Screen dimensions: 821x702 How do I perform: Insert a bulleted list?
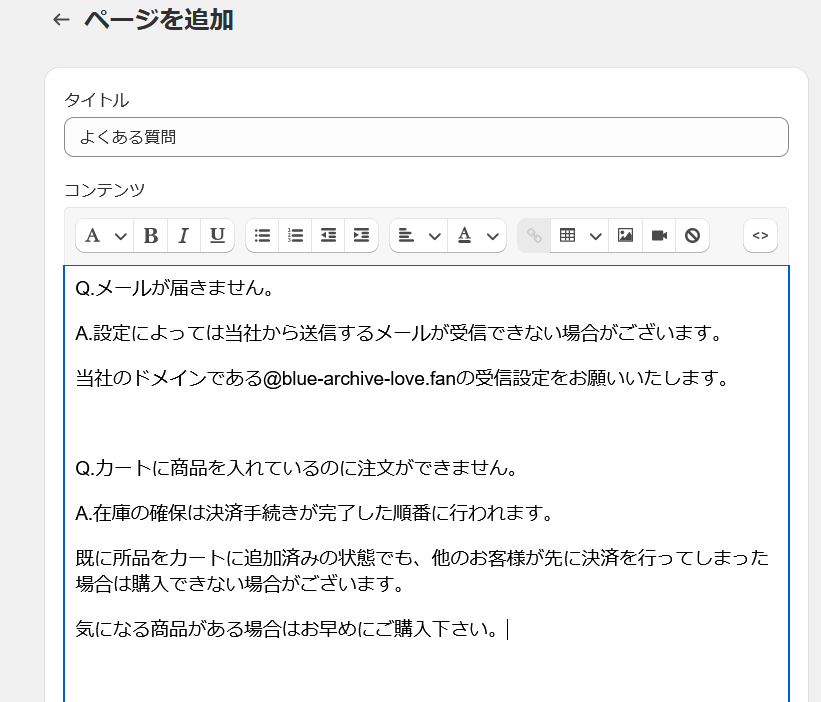[262, 236]
